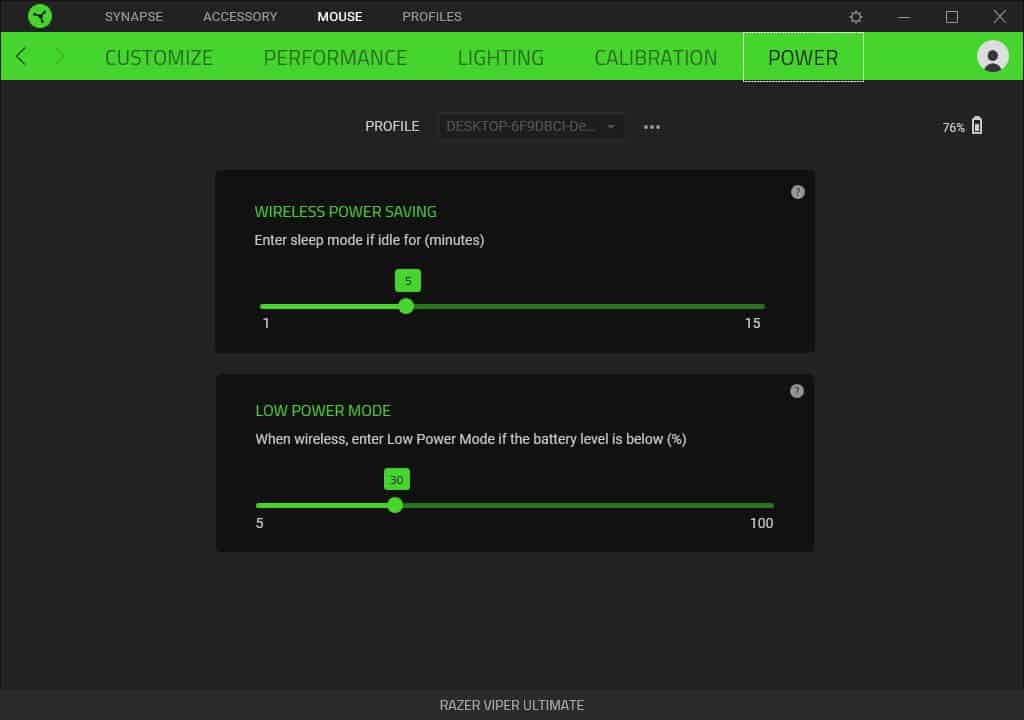Screen dimensions: 1024x720
Task: Open the ACCESSORY section
Action: point(239,16)
